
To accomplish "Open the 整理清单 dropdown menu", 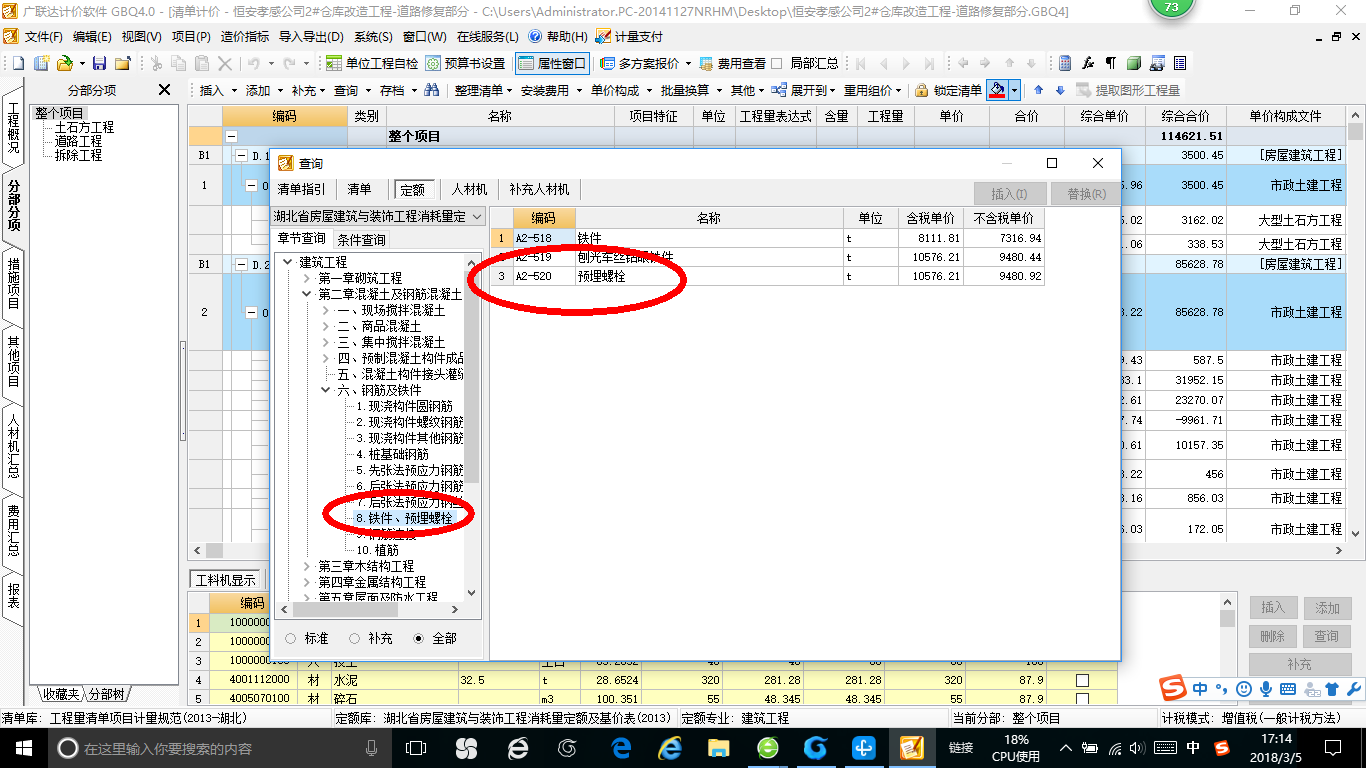I will (x=484, y=90).
